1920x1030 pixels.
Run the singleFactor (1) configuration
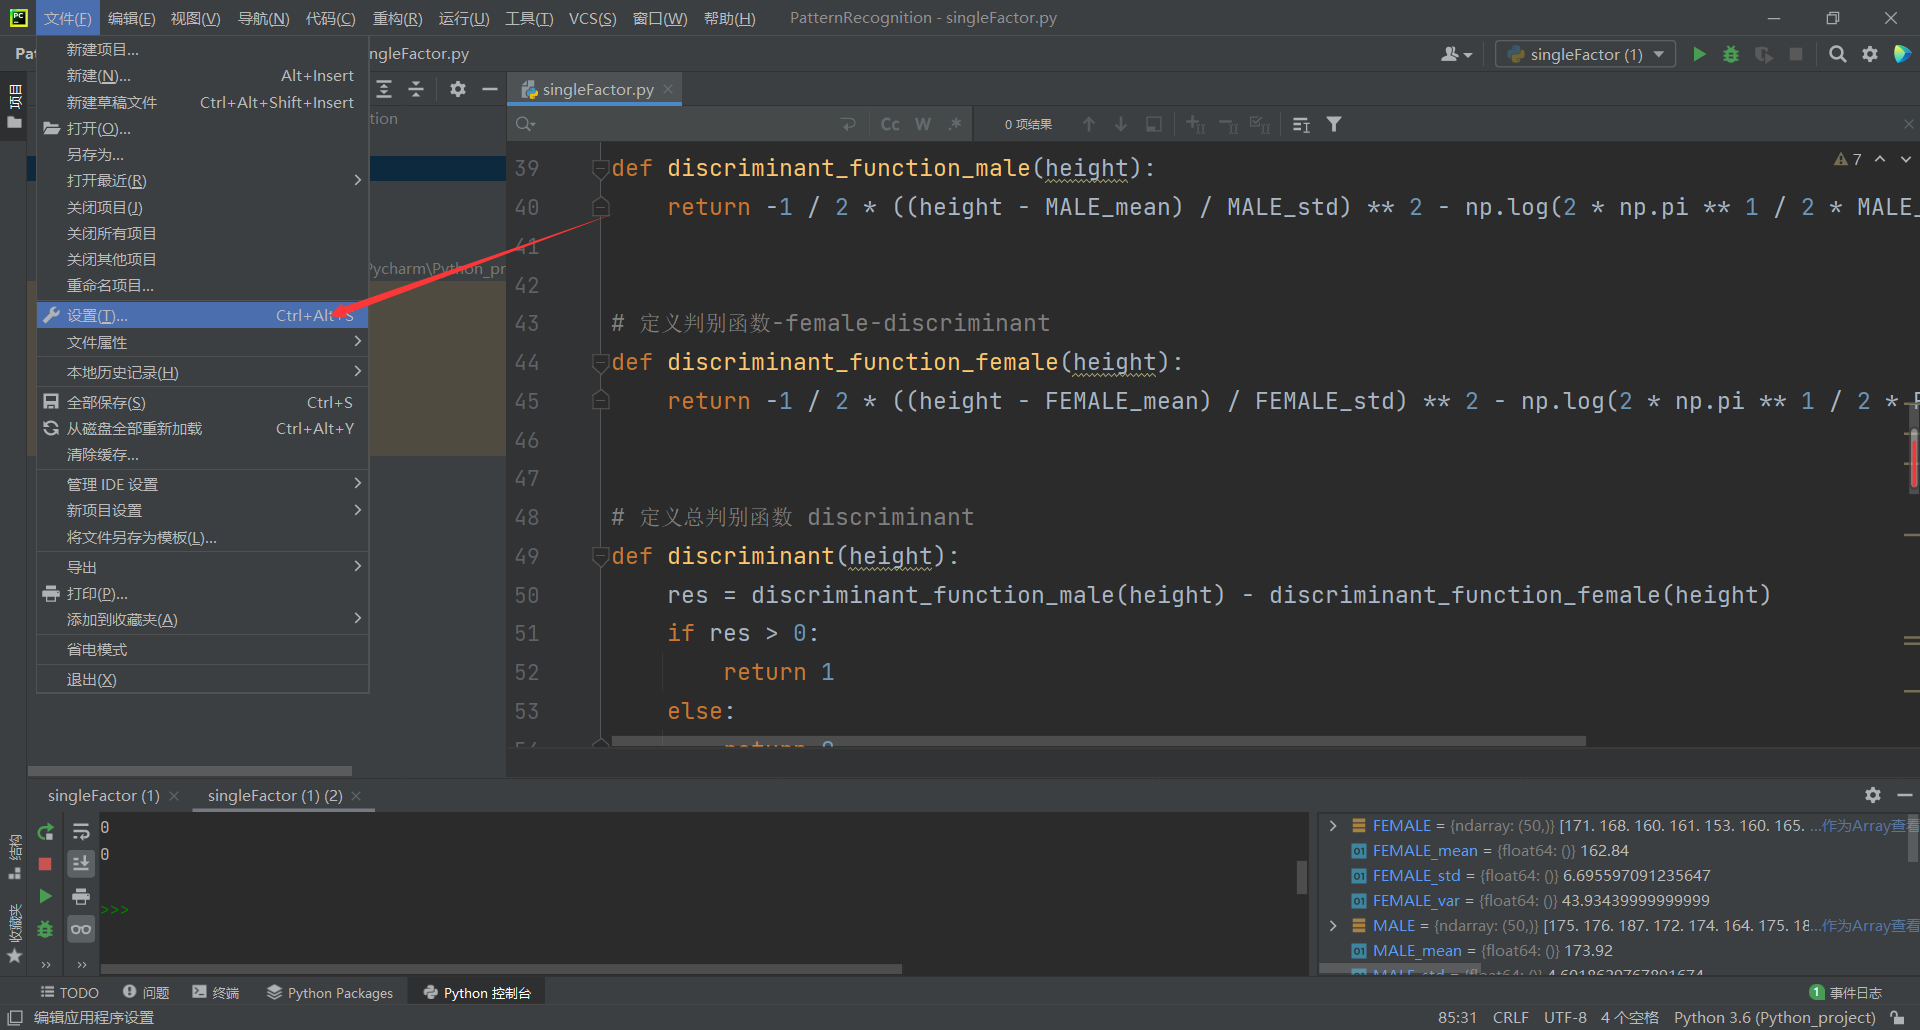tap(1699, 54)
